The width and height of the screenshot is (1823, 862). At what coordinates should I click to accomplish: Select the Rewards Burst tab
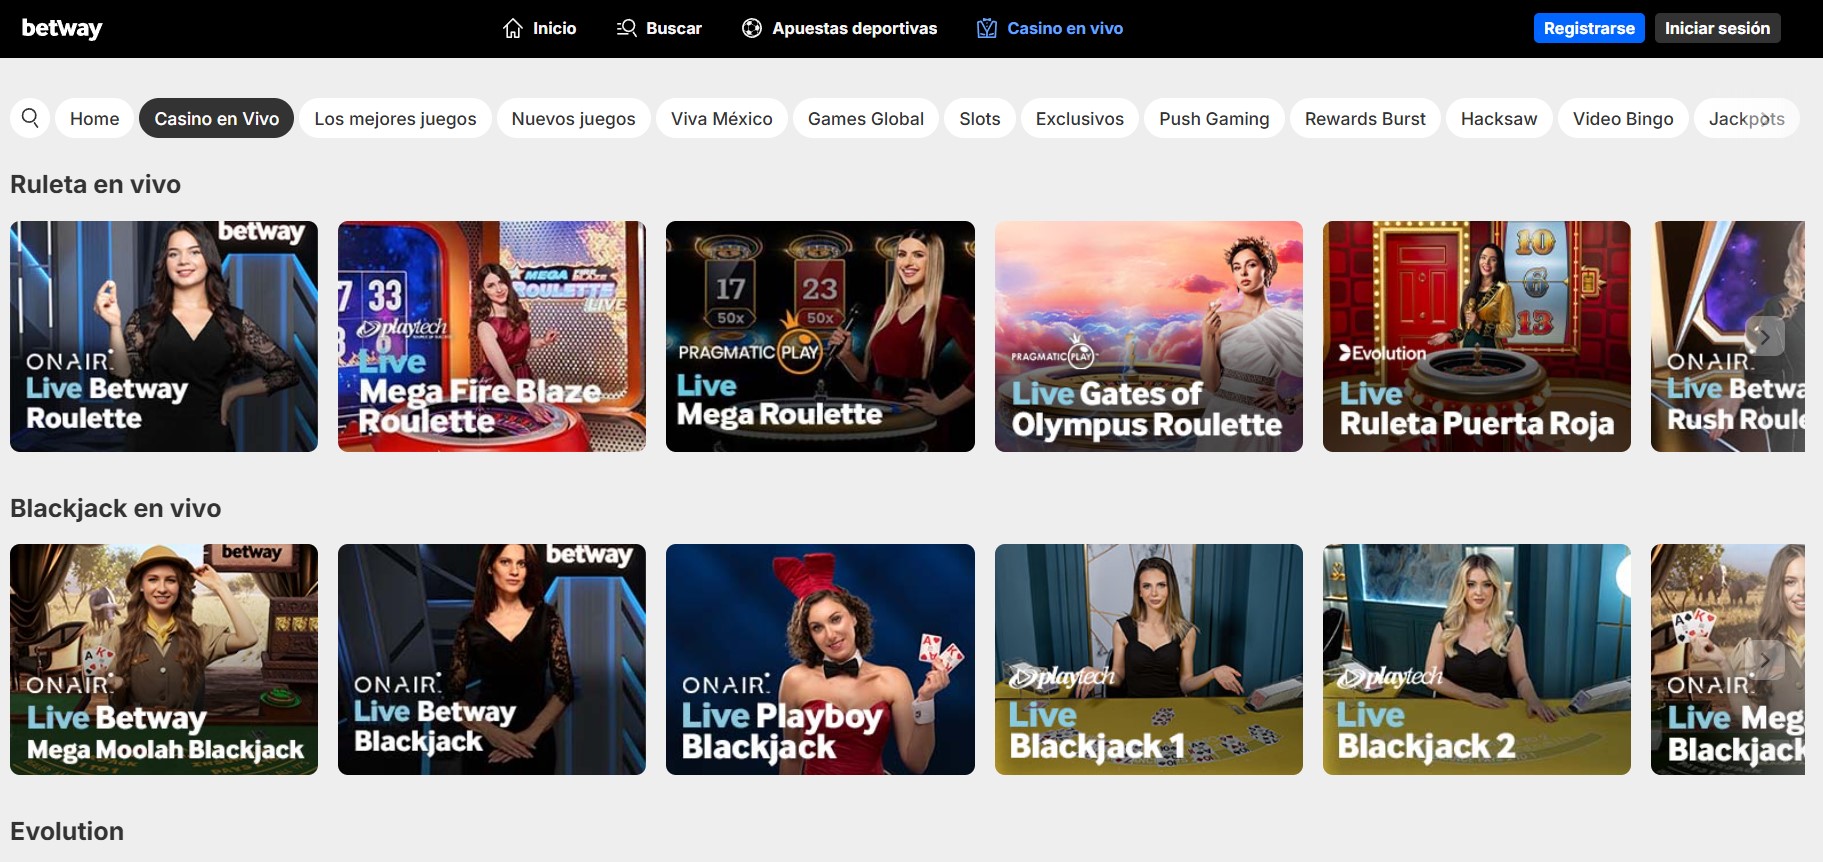(x=1365, y=118)
